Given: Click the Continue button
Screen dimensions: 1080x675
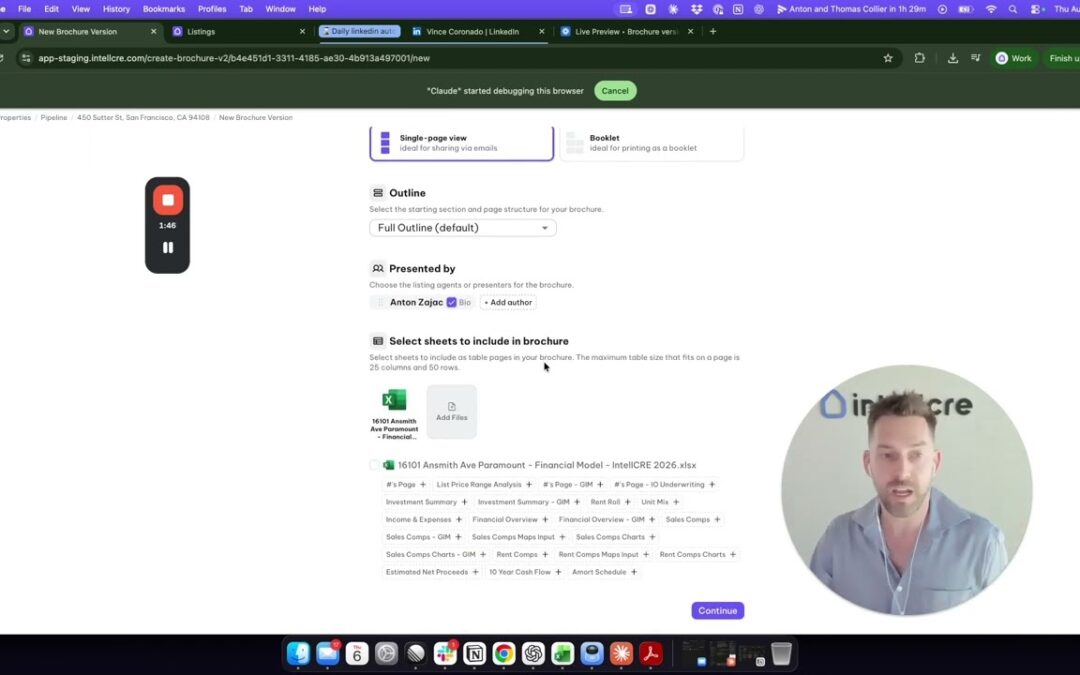Looking at the screenshot, I should click(718, 611).
